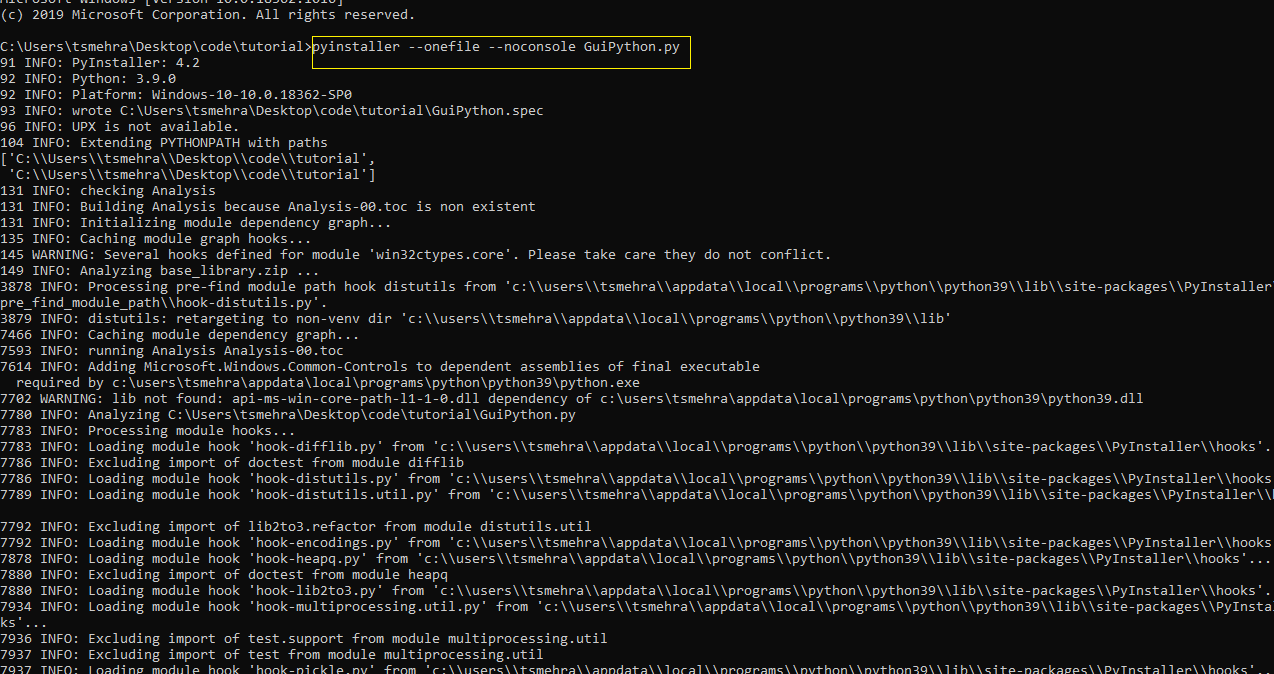Click the highlighted pyinstaller --onefile command
1274x674 pixels.
point(500,47)
